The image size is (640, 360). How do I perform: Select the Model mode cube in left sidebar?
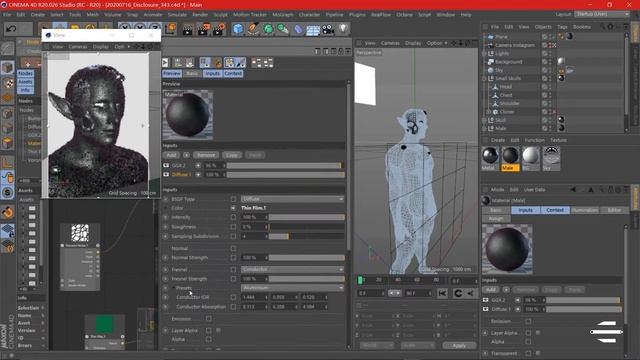pyautogui.click(x=7, y=67)
